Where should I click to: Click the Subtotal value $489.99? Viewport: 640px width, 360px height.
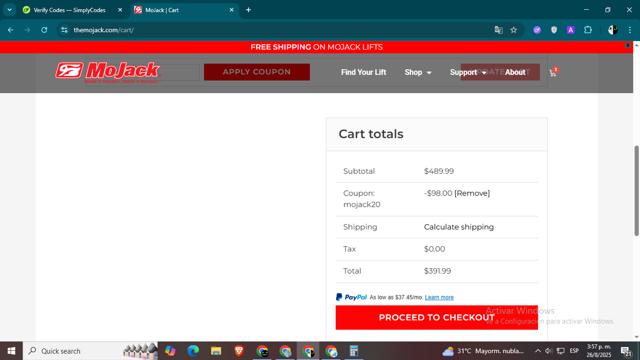click(x=439, y=171)
